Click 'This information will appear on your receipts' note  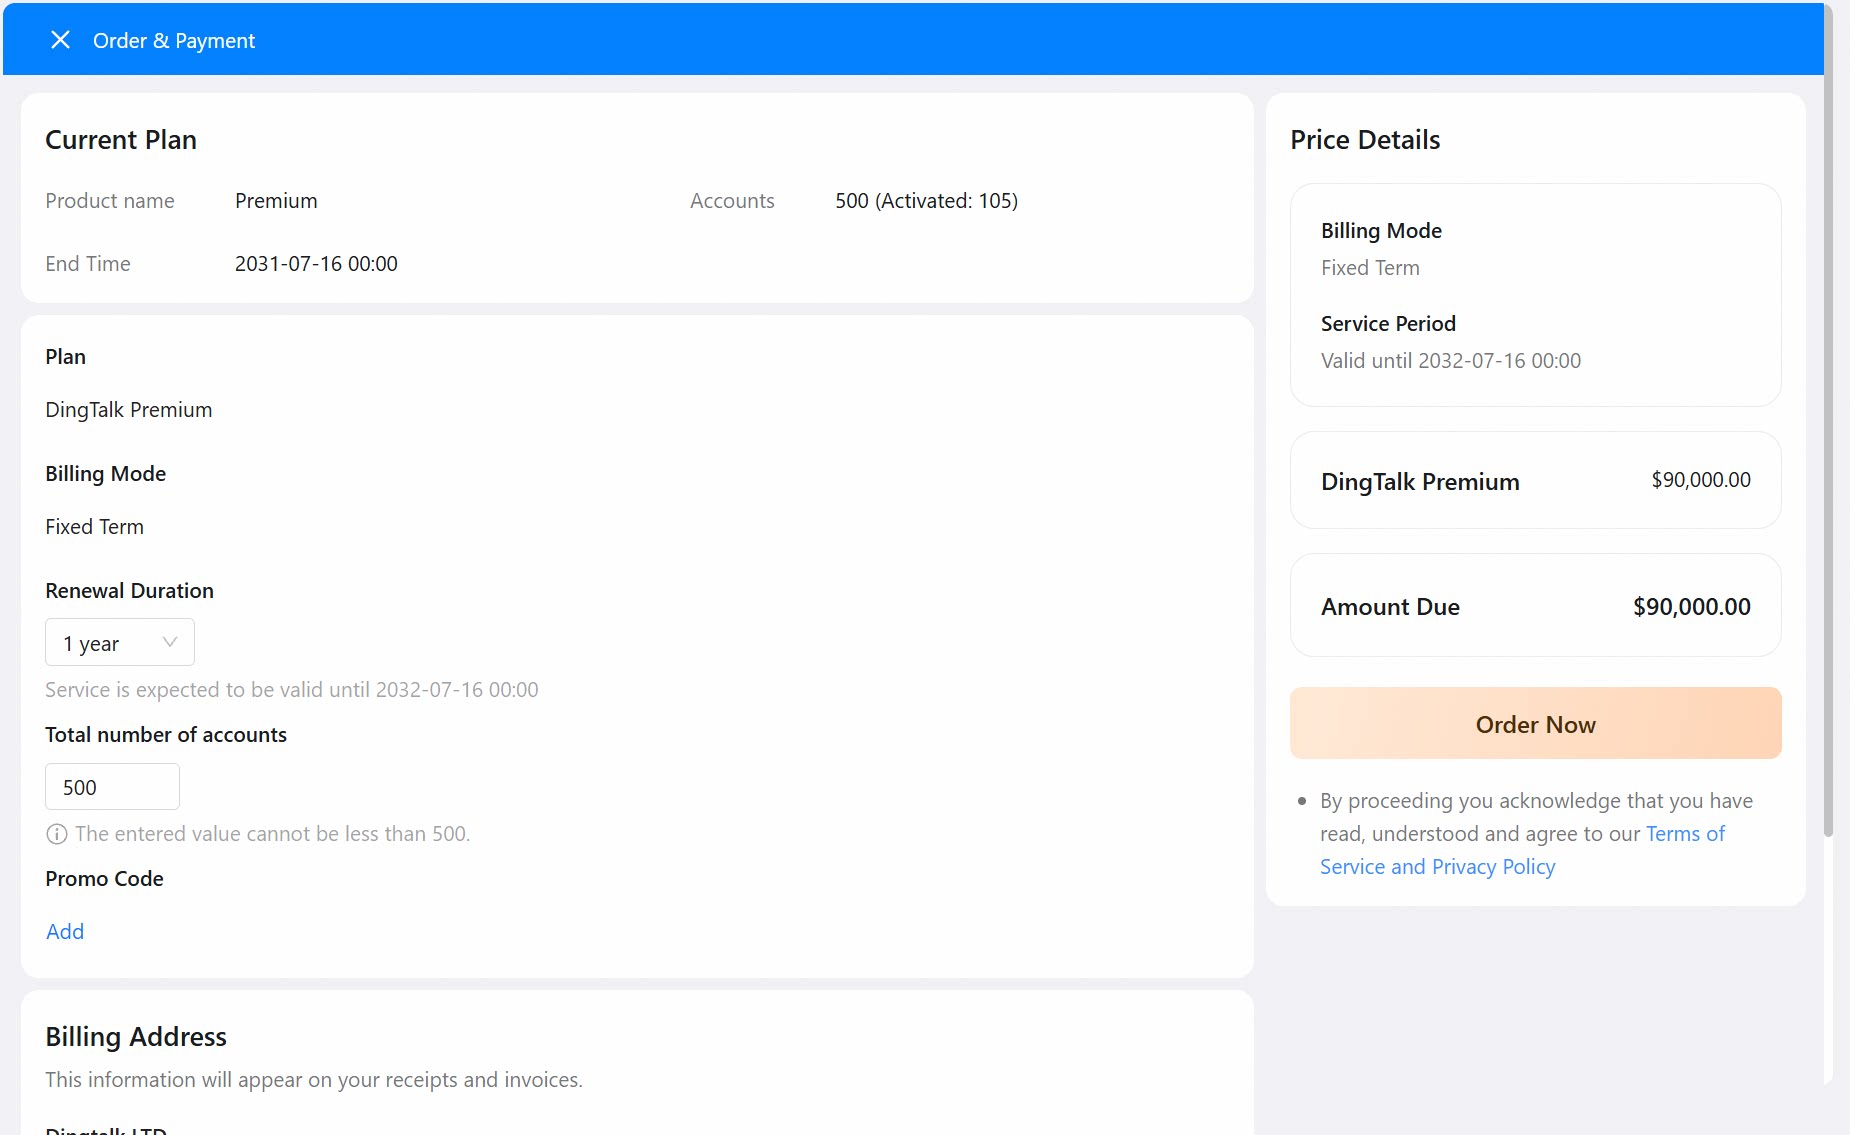tap(314, 1080)
